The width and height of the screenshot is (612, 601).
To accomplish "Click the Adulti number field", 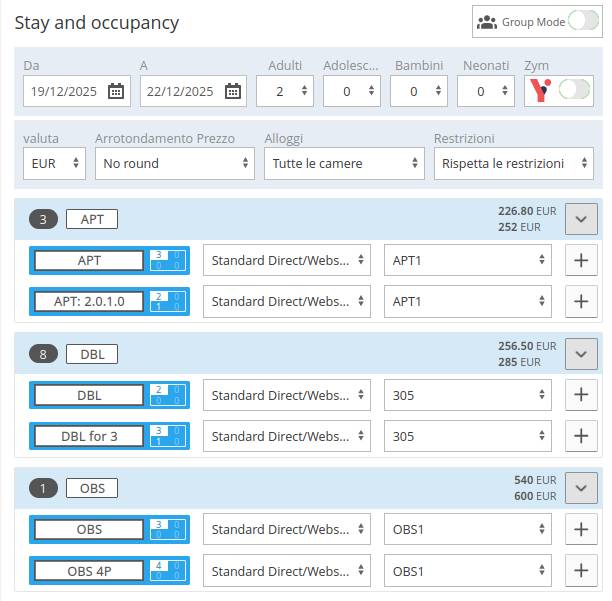I will tap(284, 91).
